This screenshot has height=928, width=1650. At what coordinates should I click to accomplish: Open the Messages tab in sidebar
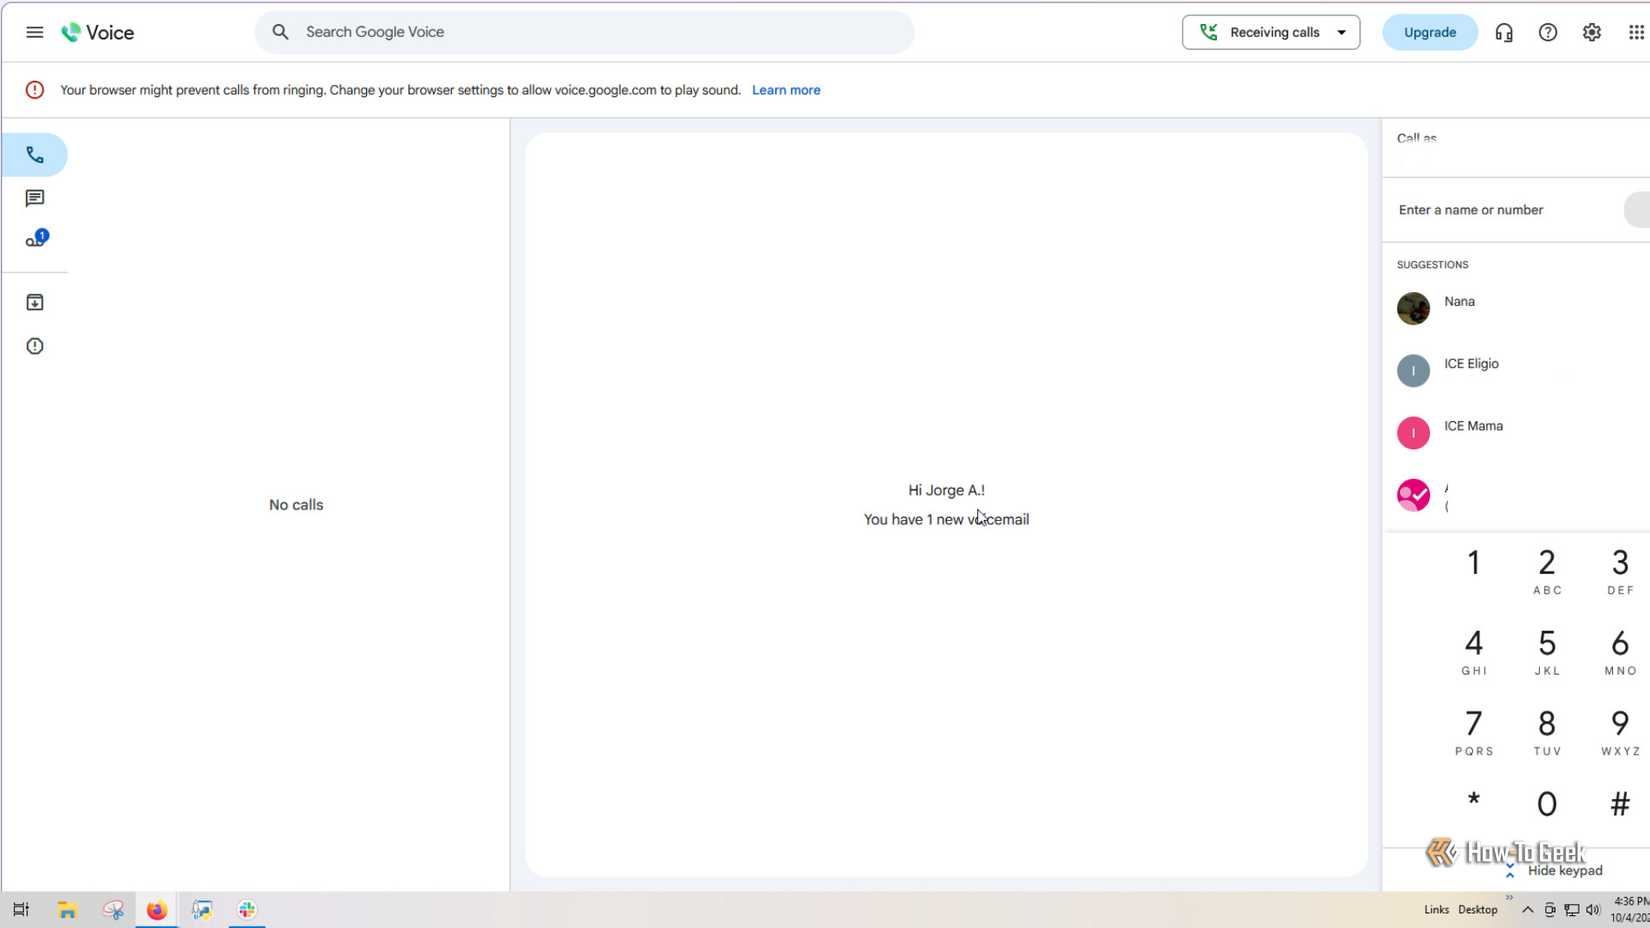tap(35, 198)
